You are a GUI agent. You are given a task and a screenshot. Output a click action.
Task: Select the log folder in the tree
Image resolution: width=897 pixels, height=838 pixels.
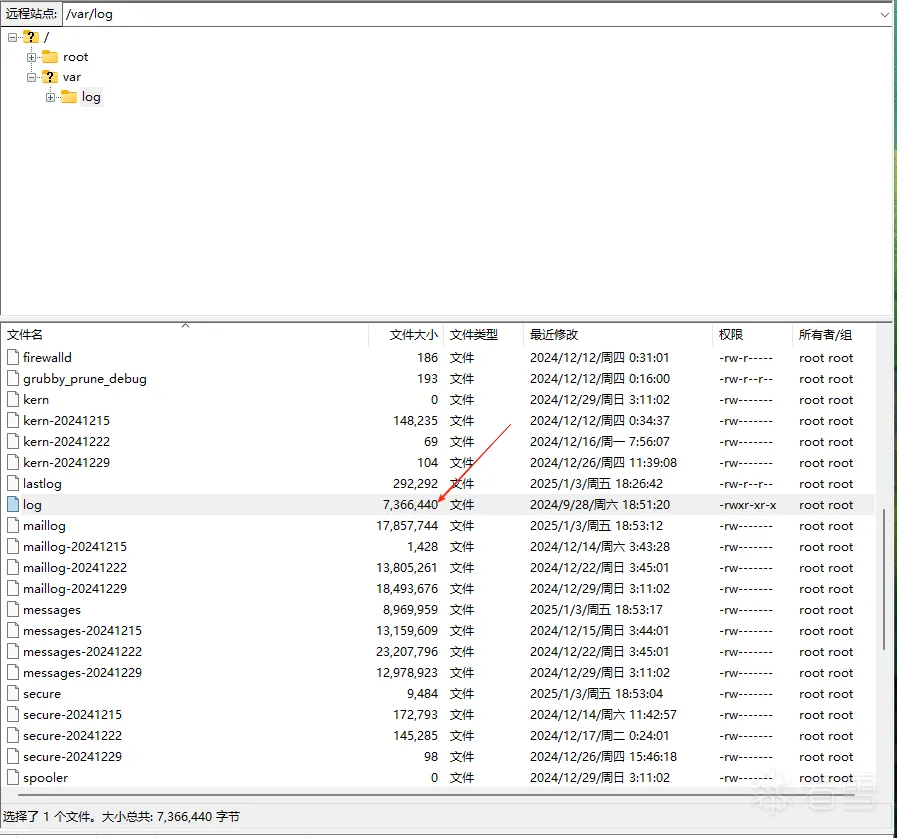pos(91,97)
